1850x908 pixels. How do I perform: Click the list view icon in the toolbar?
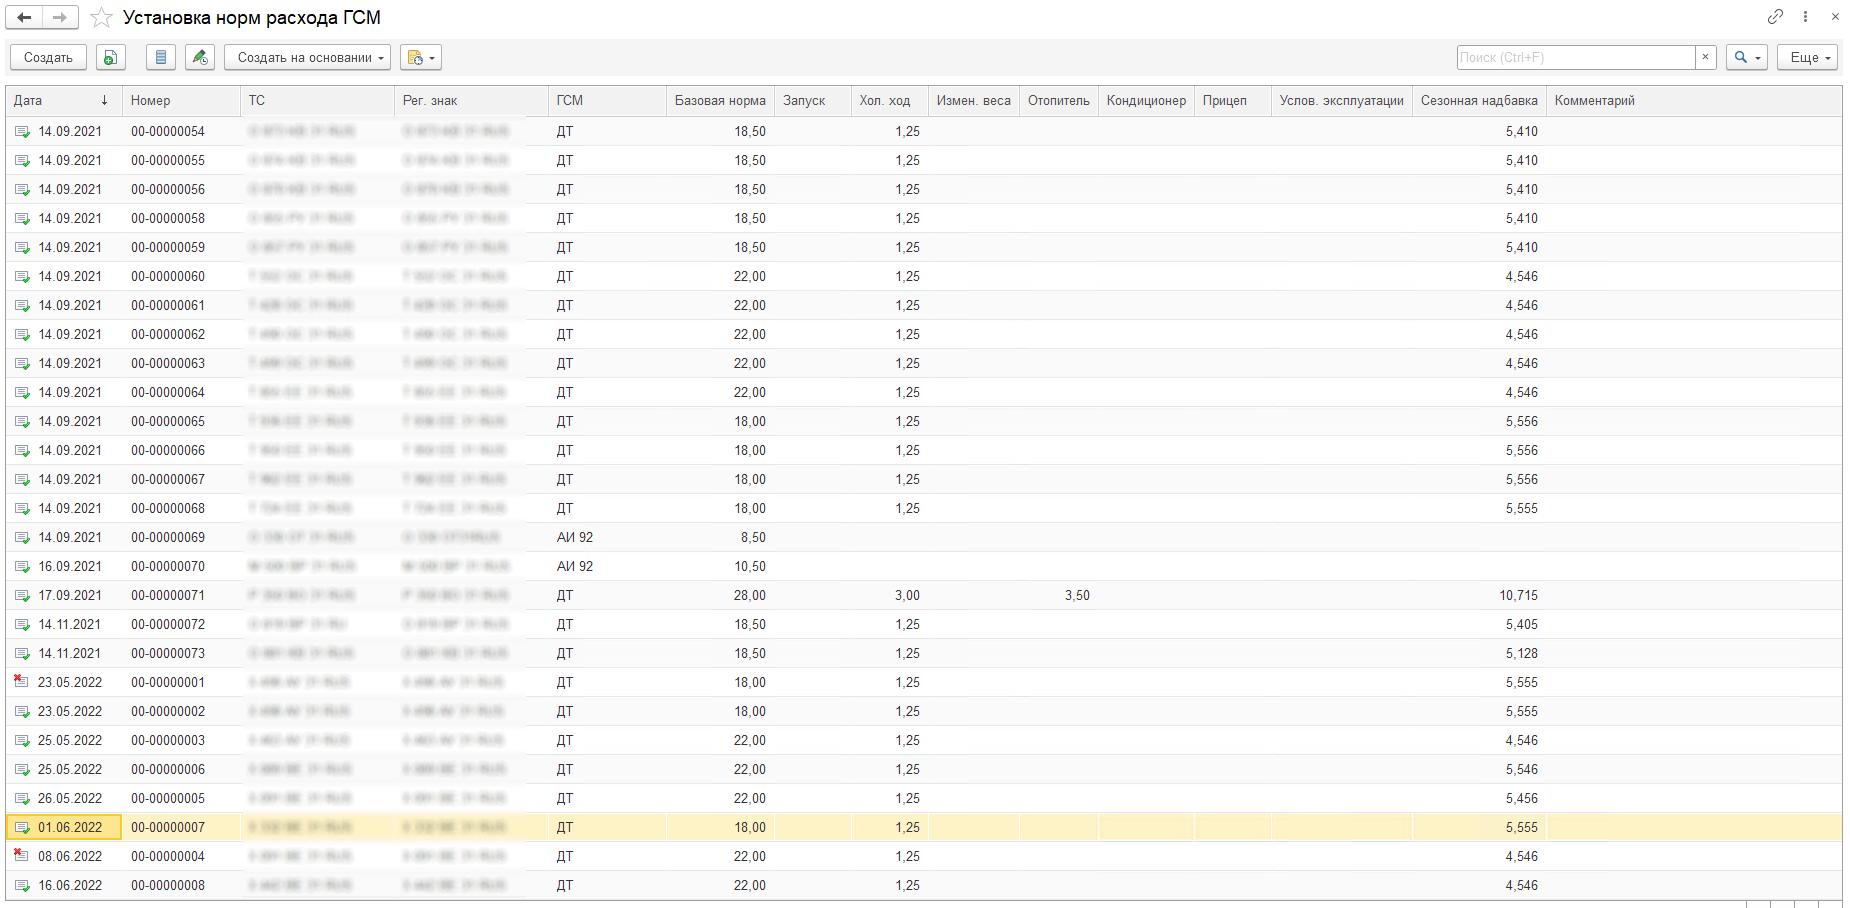coord(161,58)
